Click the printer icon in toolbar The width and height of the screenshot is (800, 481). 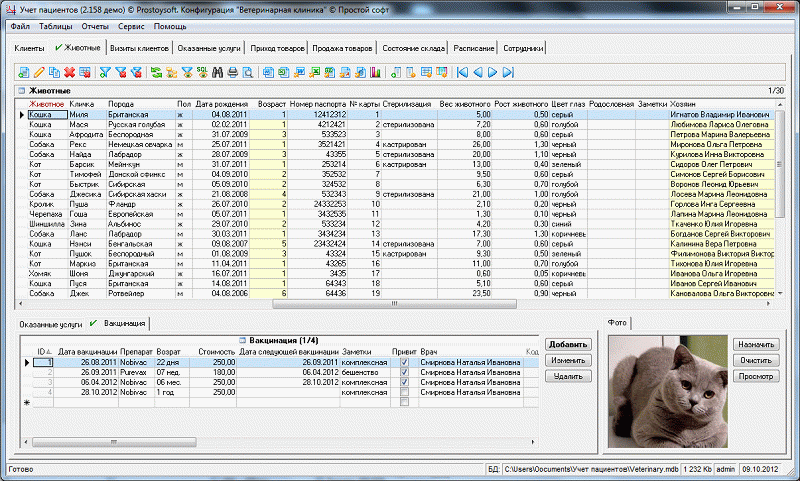pos(232,72)
